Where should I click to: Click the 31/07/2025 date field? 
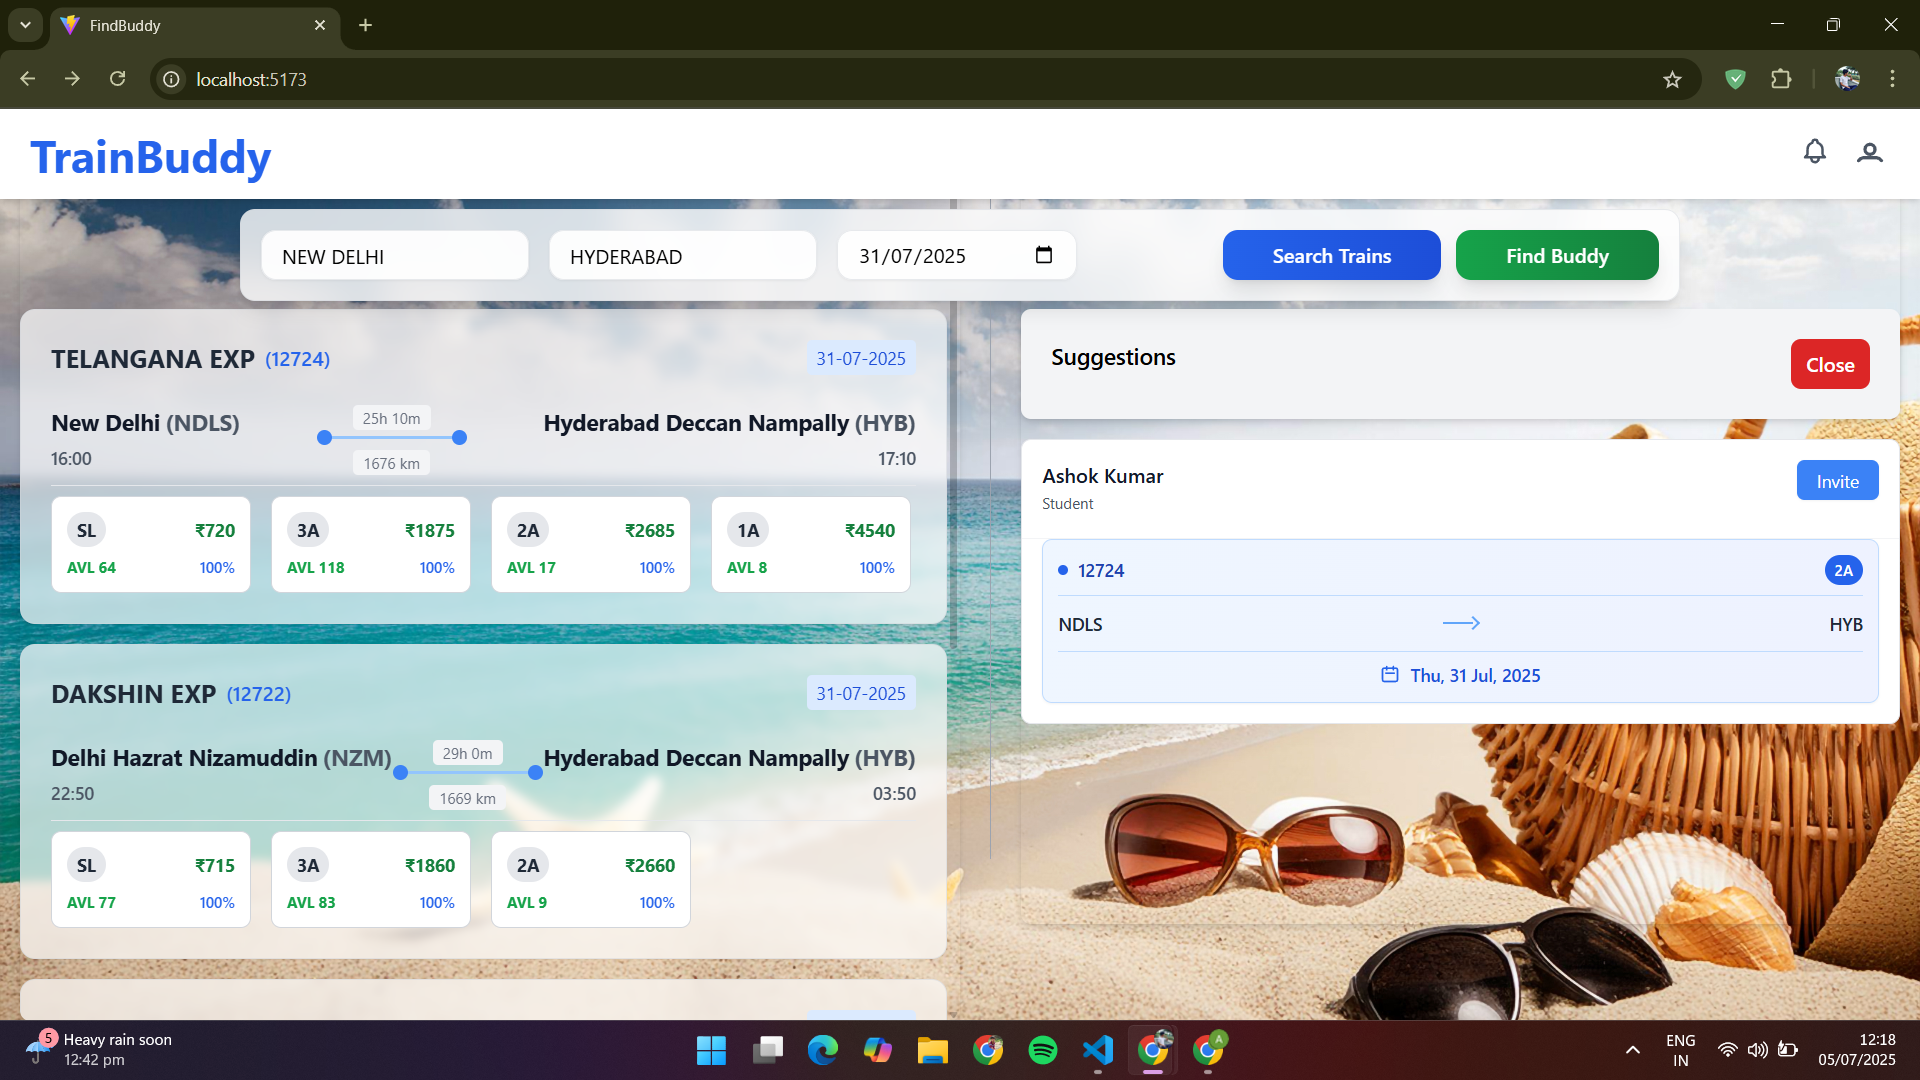pos(956,256)
